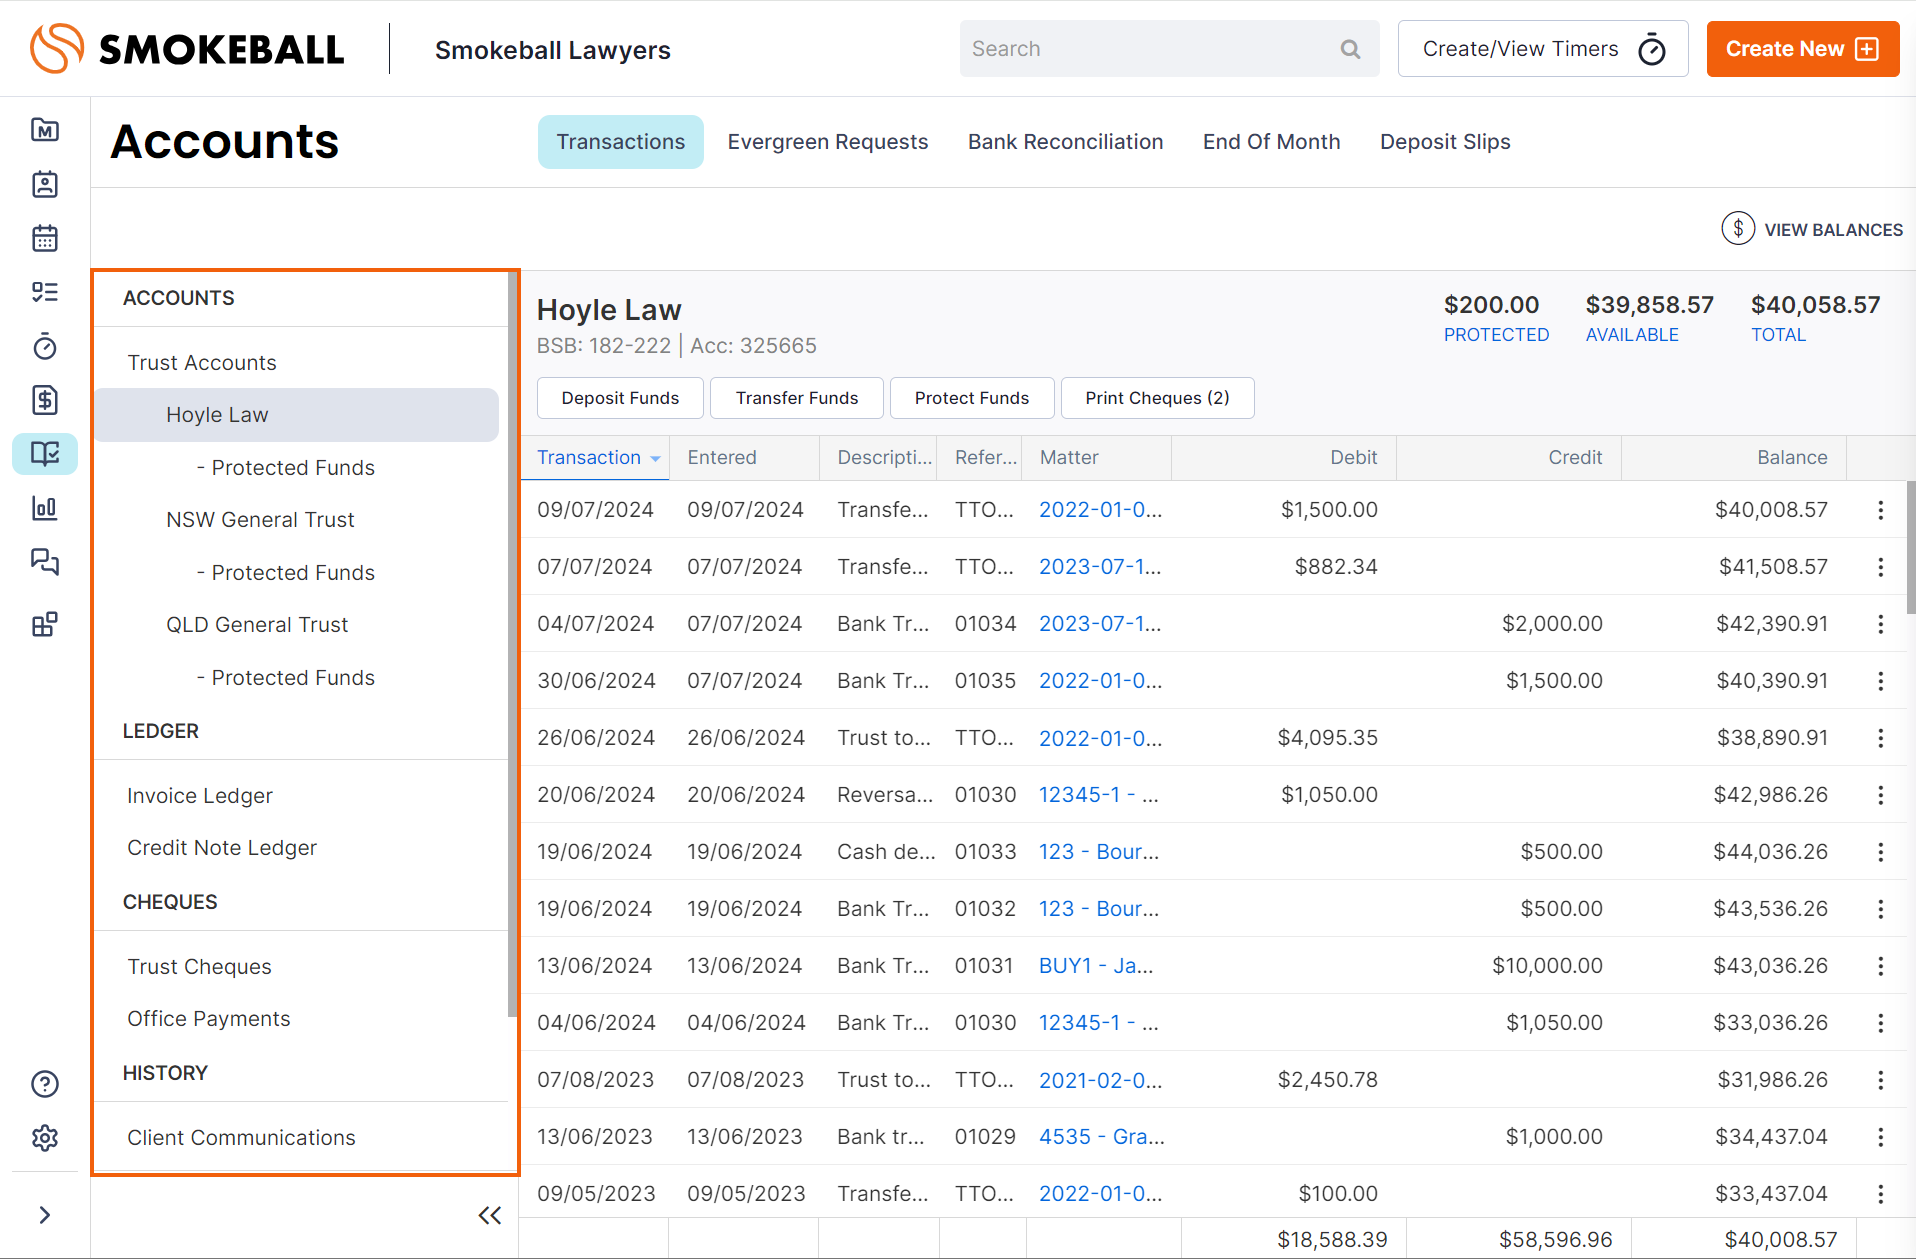Open row menu for balance $33,036.26
Screen dimensions: 1916x1259
click(1881, 1023)
